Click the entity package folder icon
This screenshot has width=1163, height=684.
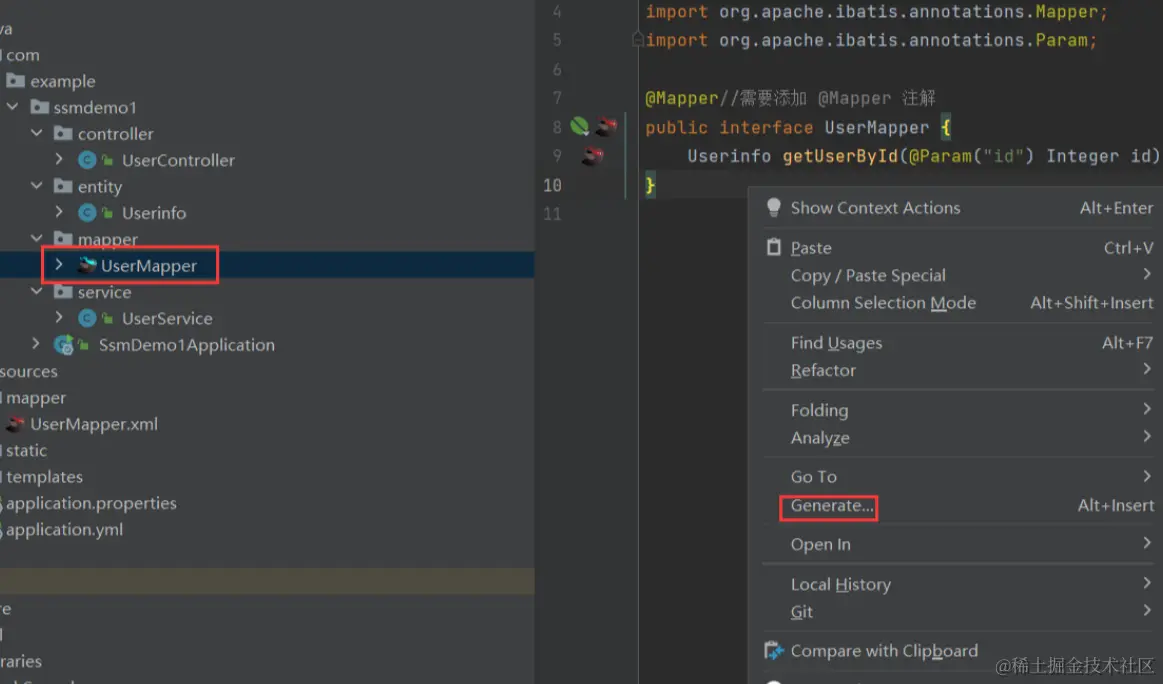(x=63, y=186)
